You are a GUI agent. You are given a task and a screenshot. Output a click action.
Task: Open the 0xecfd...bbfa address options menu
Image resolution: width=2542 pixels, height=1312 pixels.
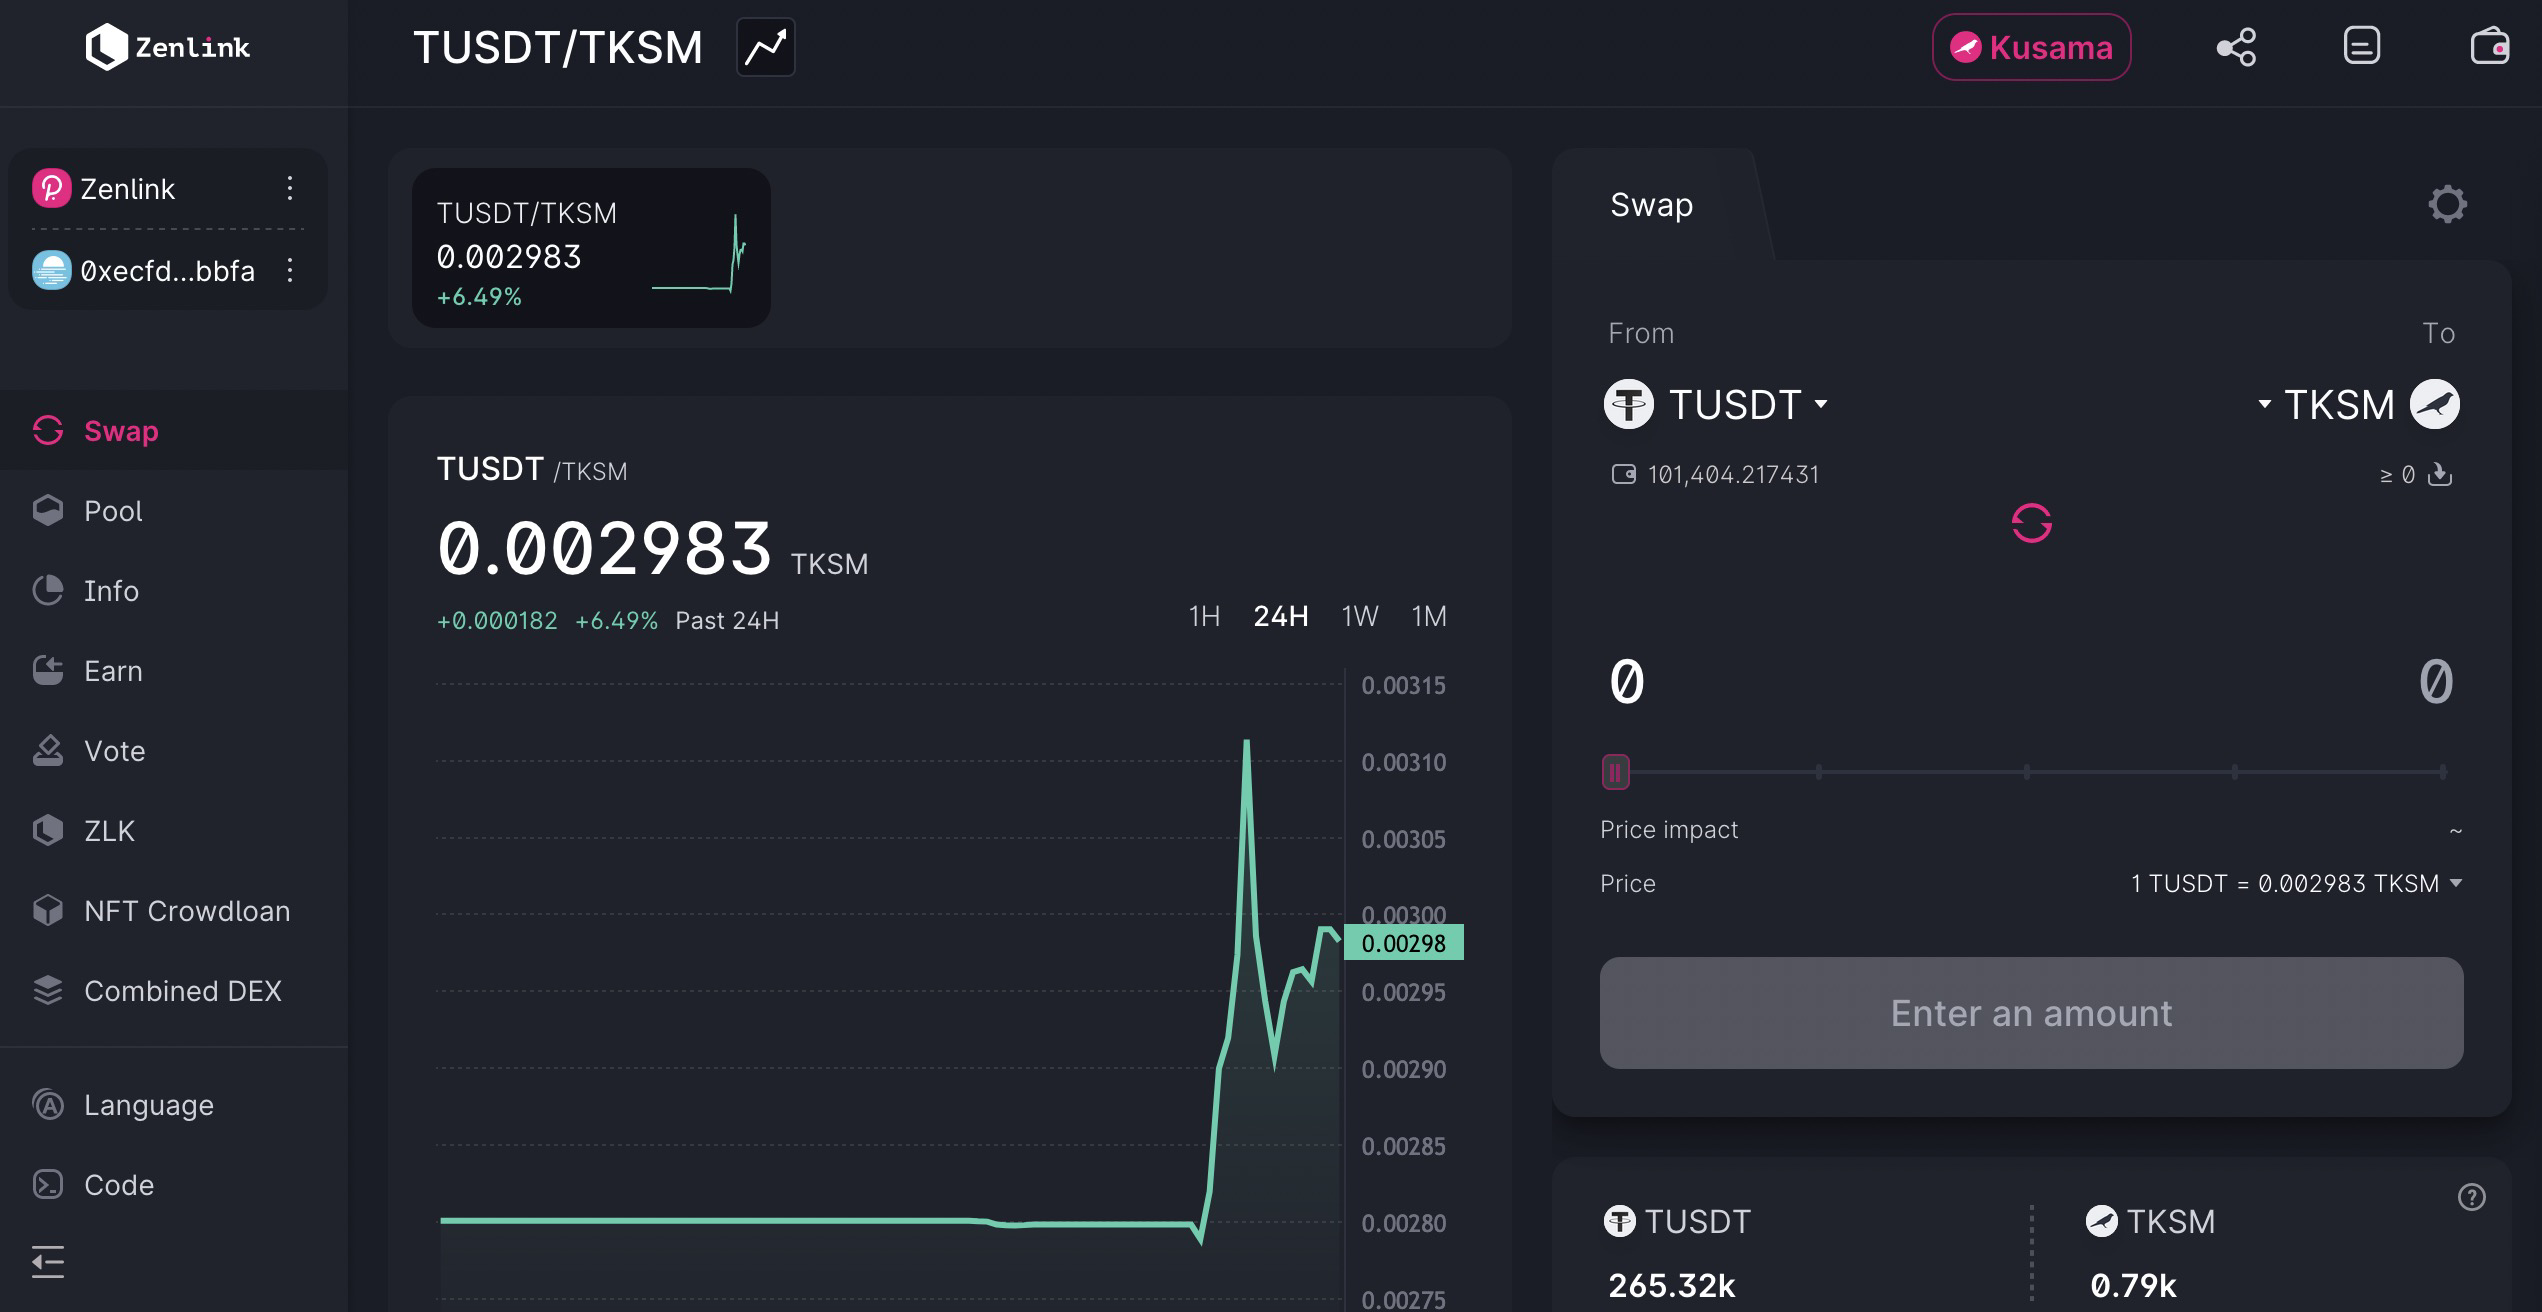coord(290,270)
